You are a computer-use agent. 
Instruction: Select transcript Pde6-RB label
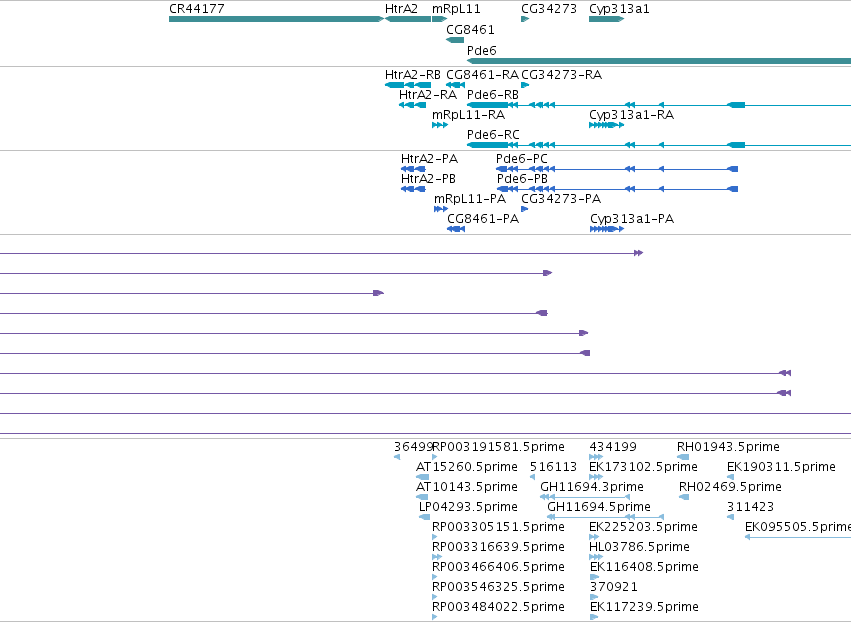493,95
